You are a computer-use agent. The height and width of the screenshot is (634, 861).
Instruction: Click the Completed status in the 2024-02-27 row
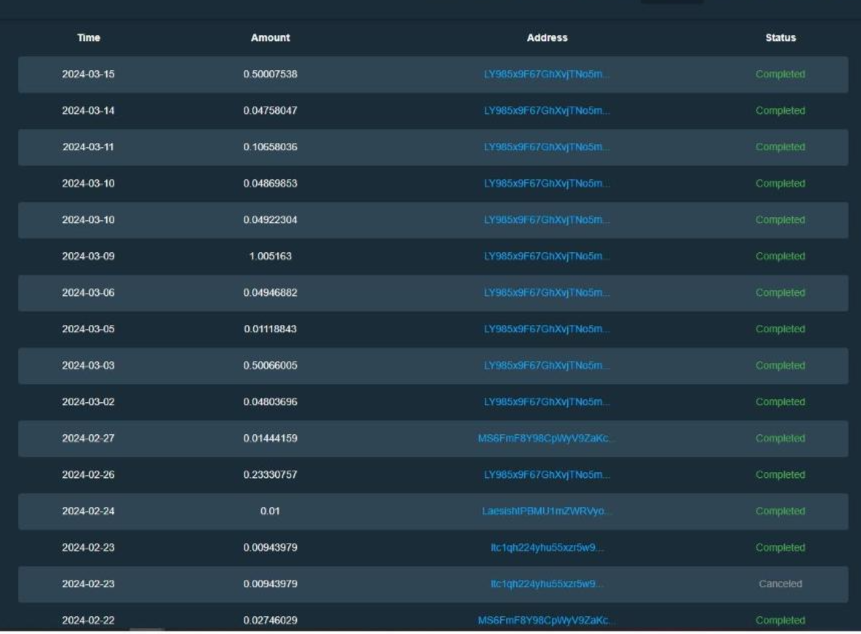(780, 438)
